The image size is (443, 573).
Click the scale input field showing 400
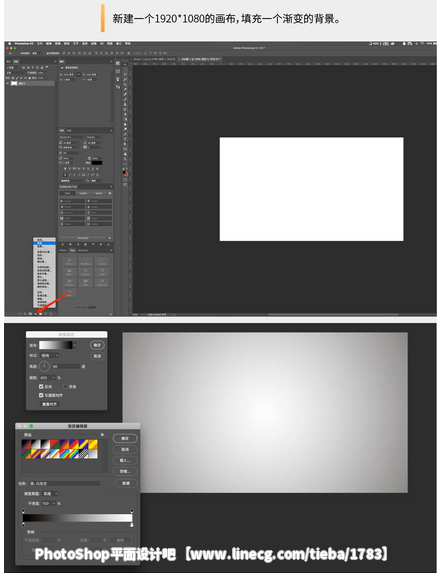click(45, 378)
